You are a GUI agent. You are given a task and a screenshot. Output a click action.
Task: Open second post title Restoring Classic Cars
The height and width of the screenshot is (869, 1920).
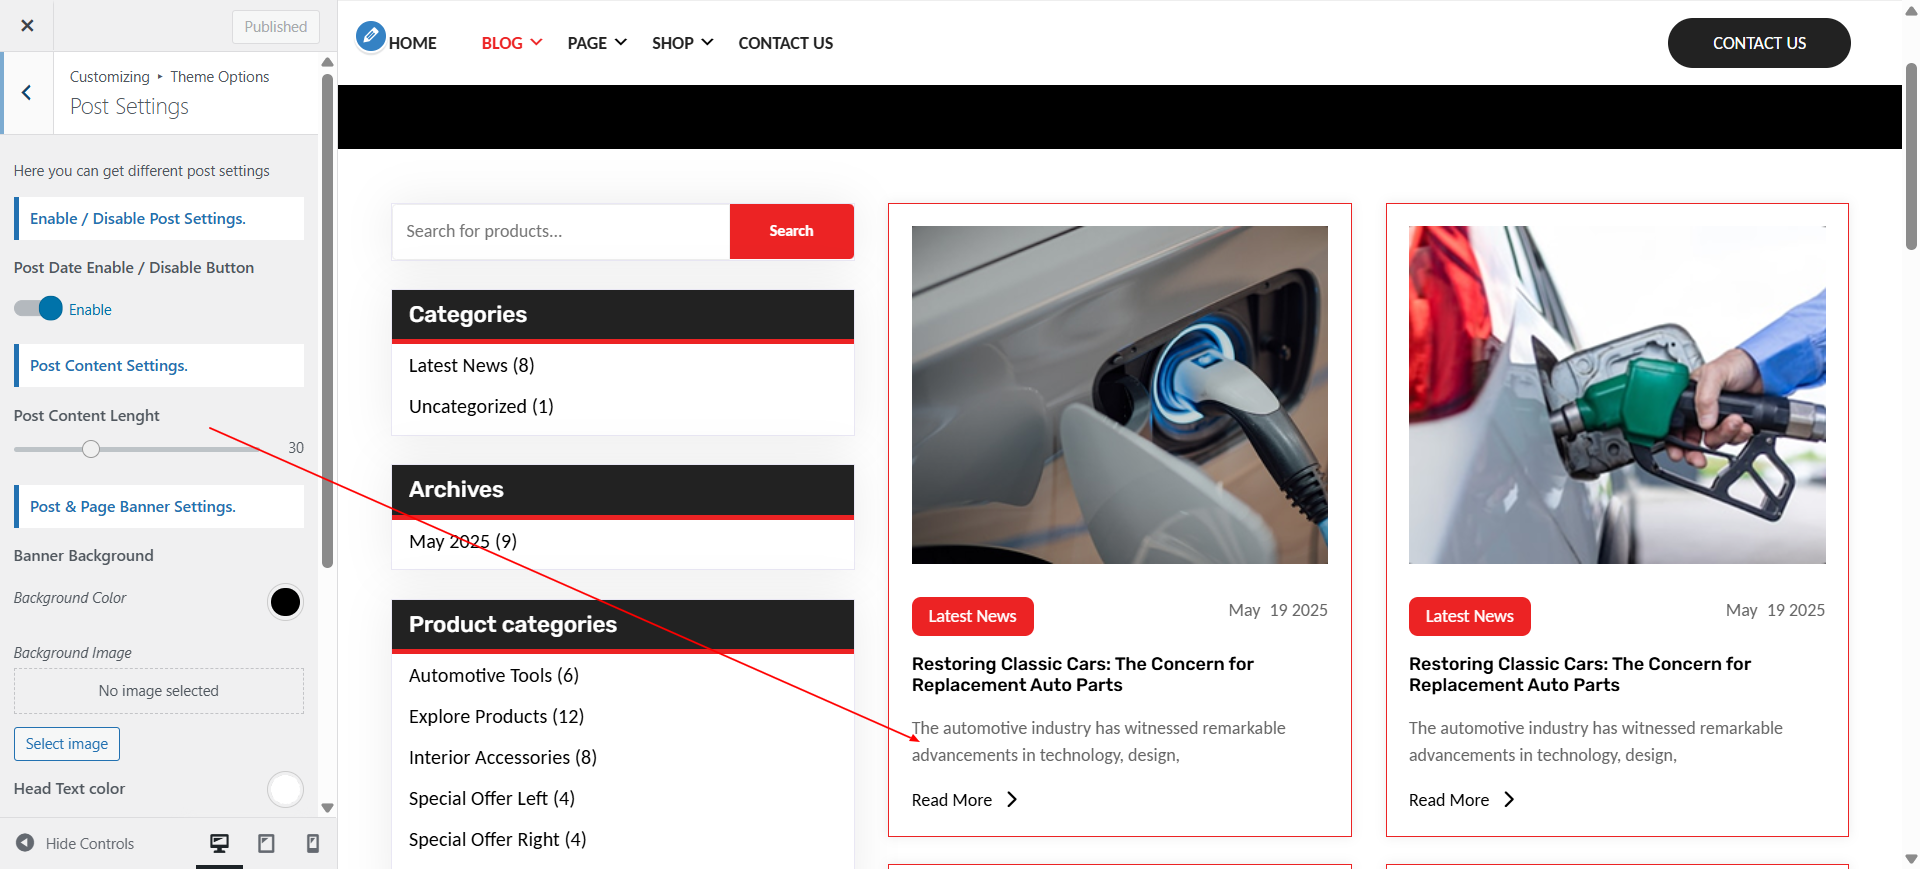pos(1579,674)
